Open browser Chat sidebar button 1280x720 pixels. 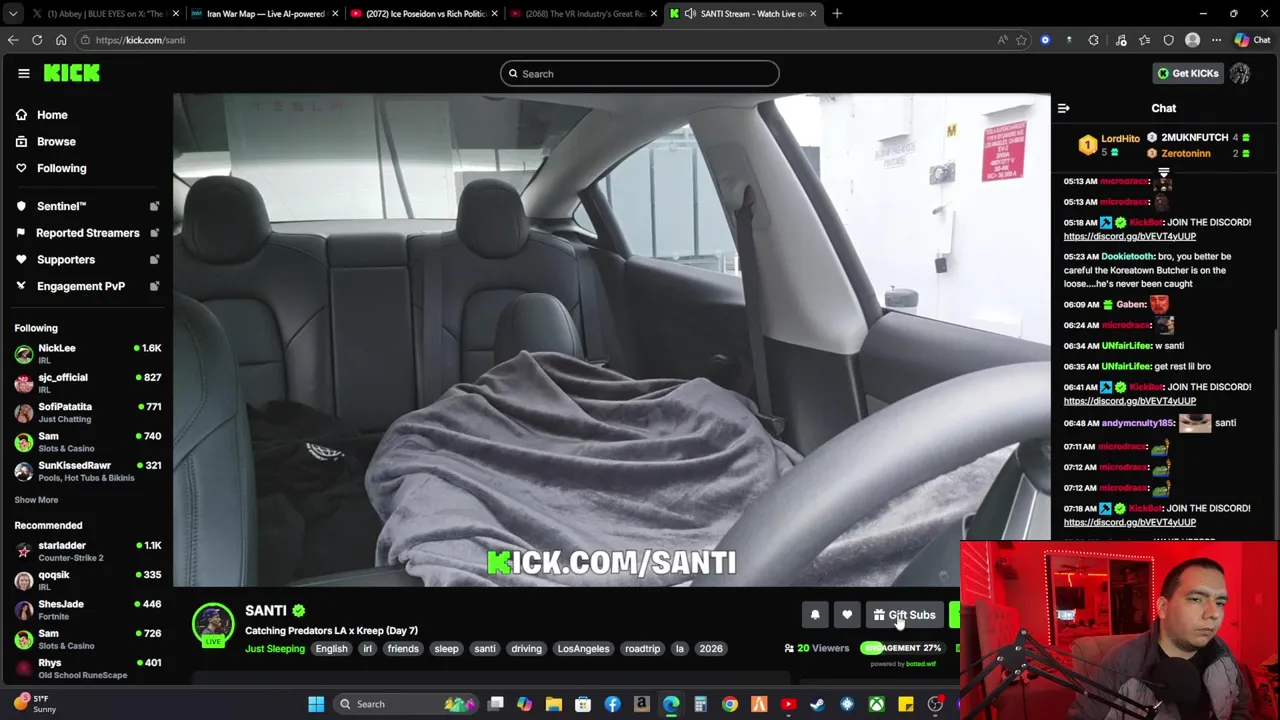1253,40
